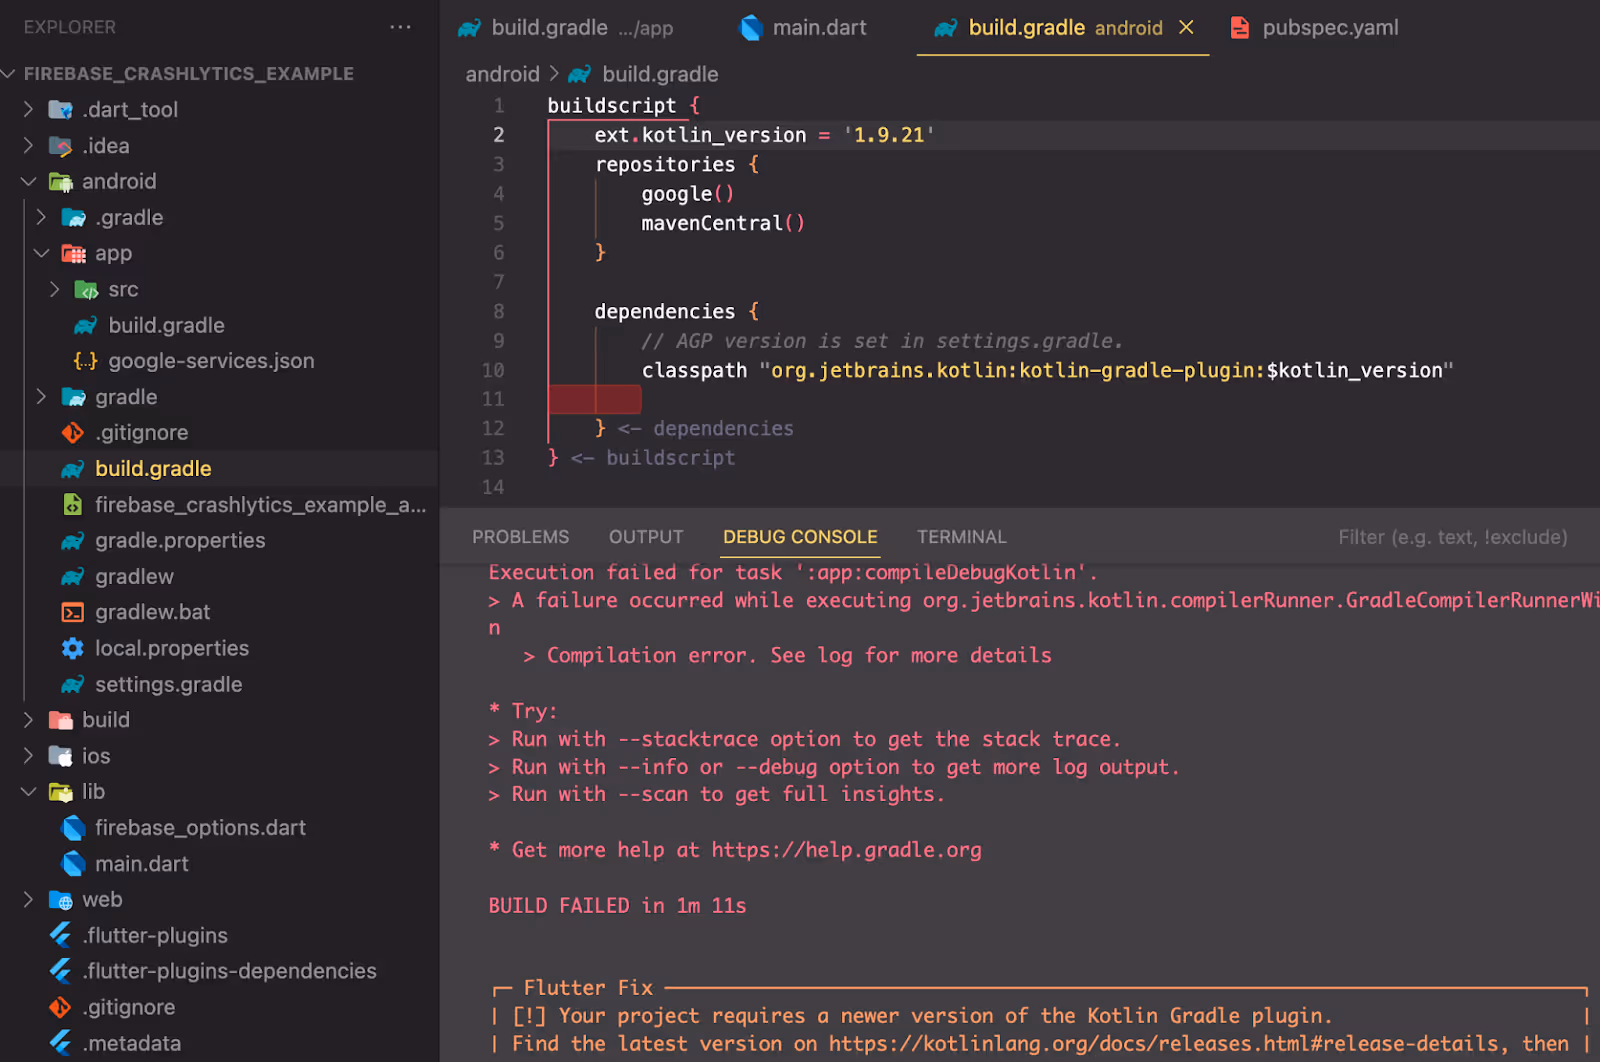Click the web folder icon
This screenshot has height=1062, width=1600.
point(60,900)
